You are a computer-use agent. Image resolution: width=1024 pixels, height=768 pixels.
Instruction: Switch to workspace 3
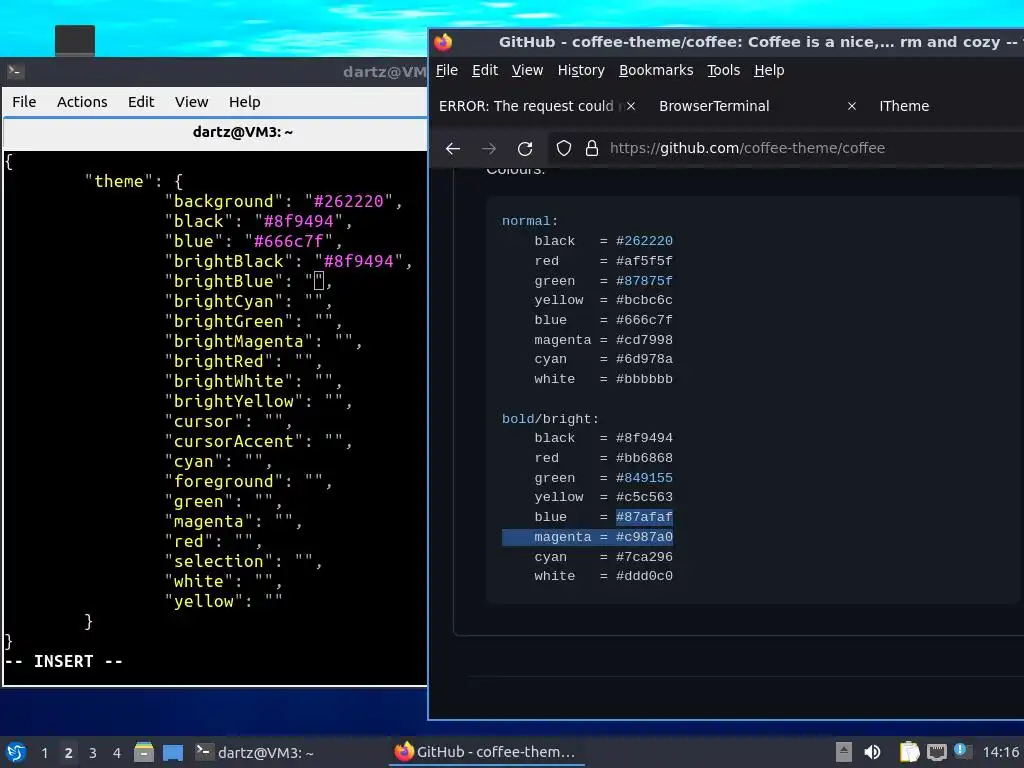(x=93, y=753)
